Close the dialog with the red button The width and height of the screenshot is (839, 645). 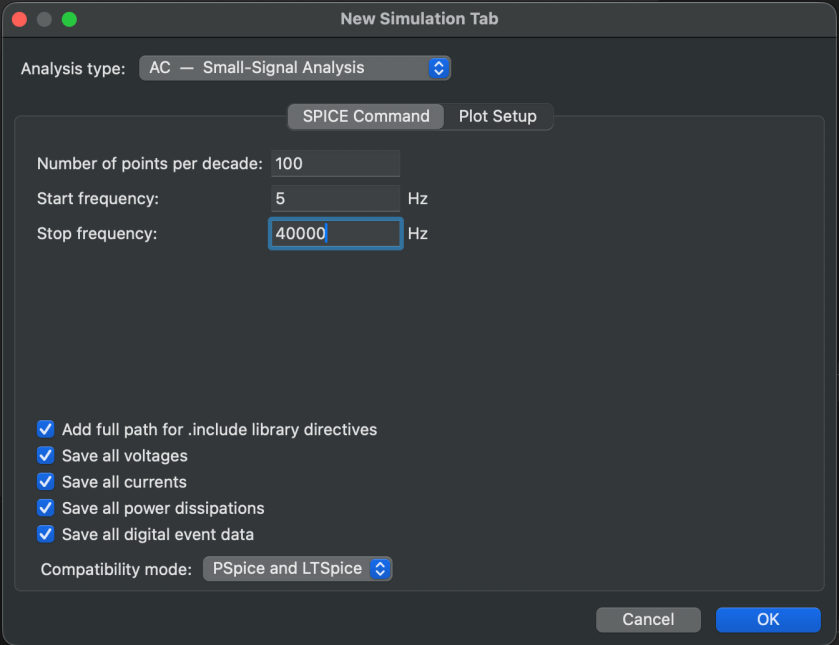click(19, 19)
